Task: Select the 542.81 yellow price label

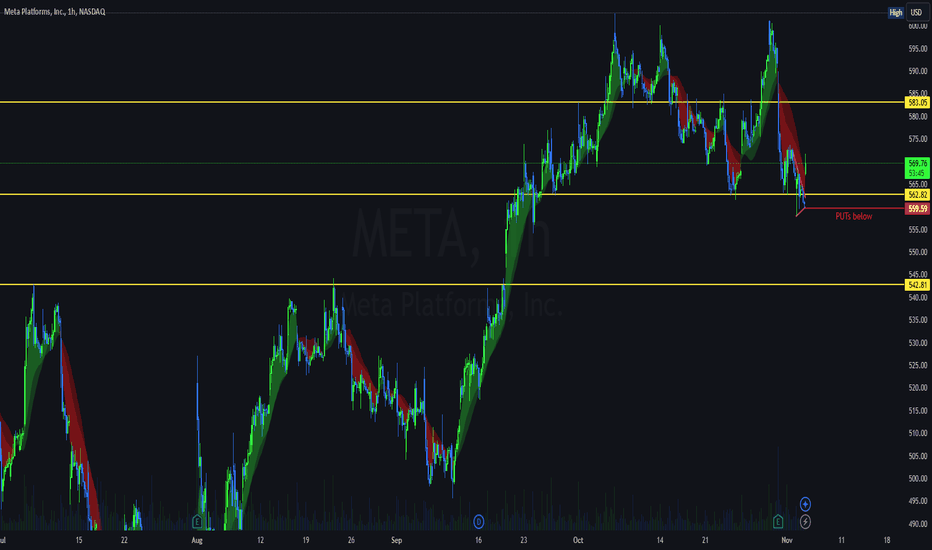Action: (917, 285)
